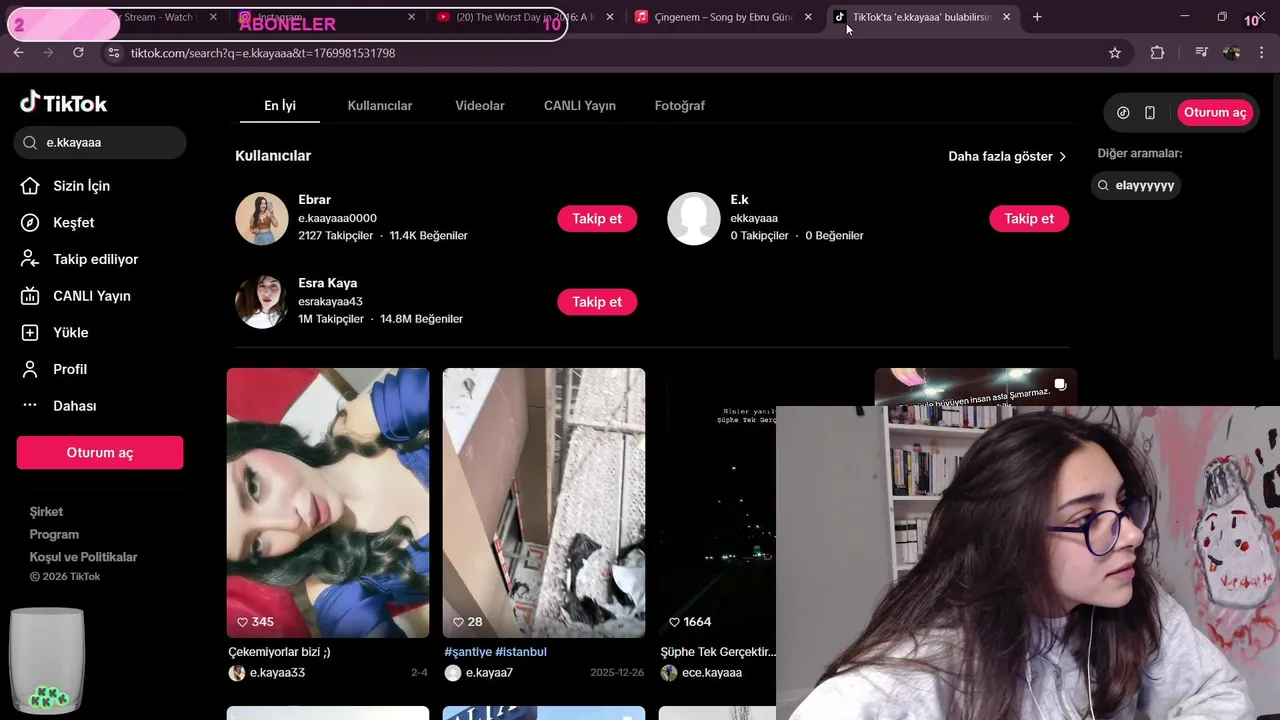The height and width of the screenshot is (720, 1280).
Task: Open the Keşfet compass icon
Action: pos(30,223)
